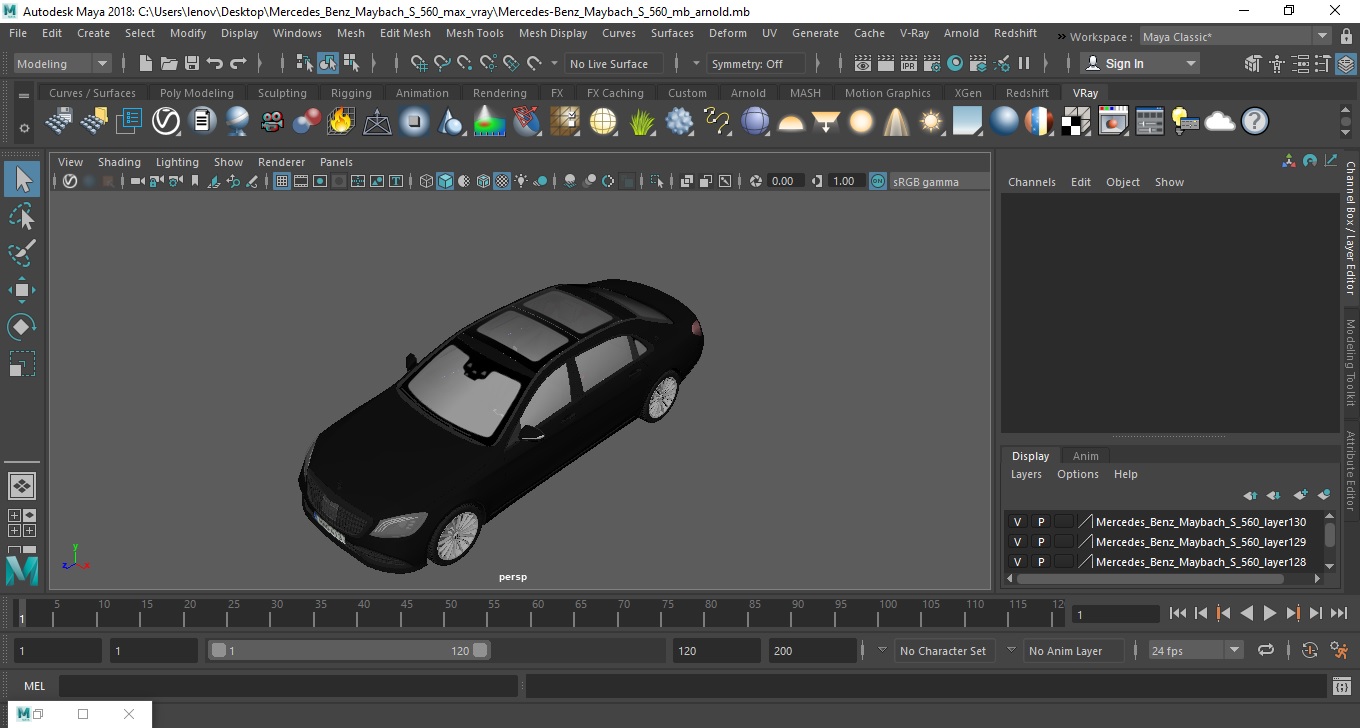
Task: Open the Arnold menu in menu bar
Action: 961,33
